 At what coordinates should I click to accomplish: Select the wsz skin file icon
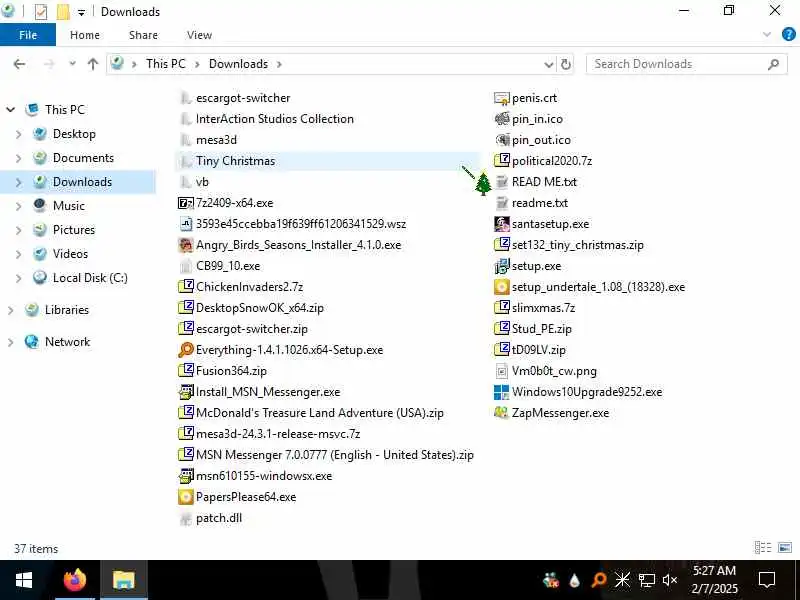186,224
